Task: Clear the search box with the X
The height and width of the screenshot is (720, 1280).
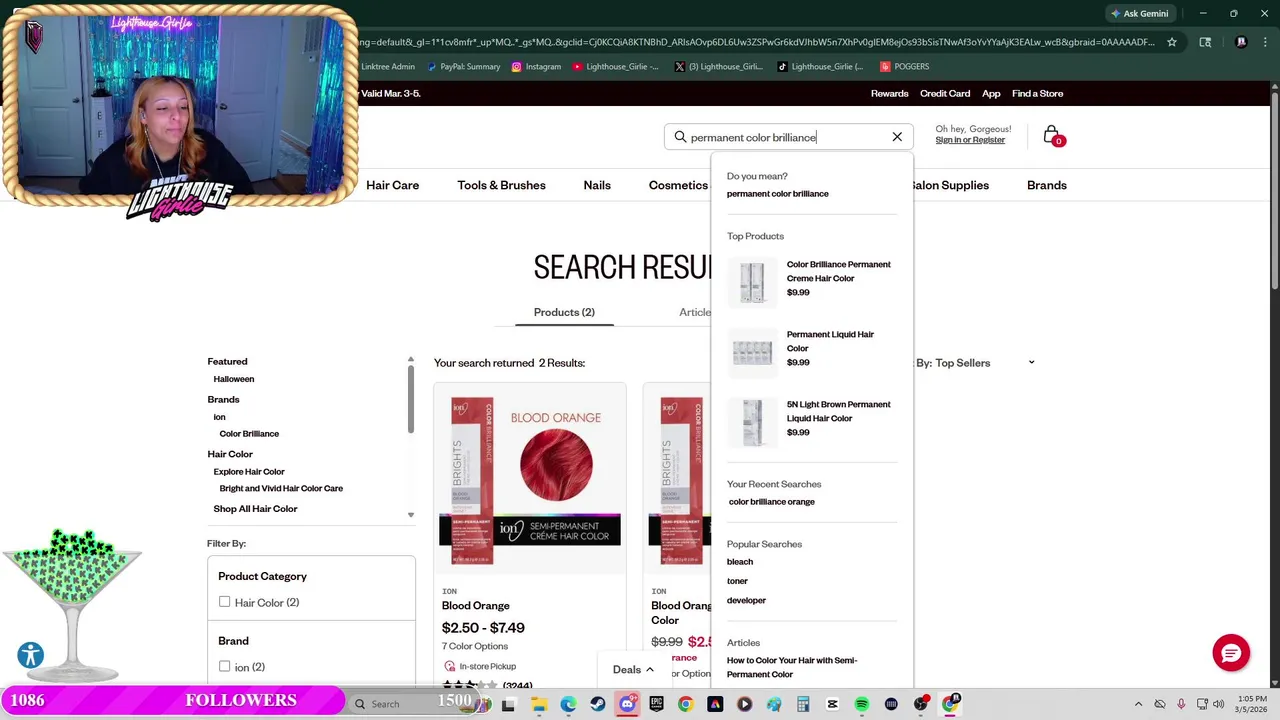Action: pyautogui.click(x=897, y=137)
